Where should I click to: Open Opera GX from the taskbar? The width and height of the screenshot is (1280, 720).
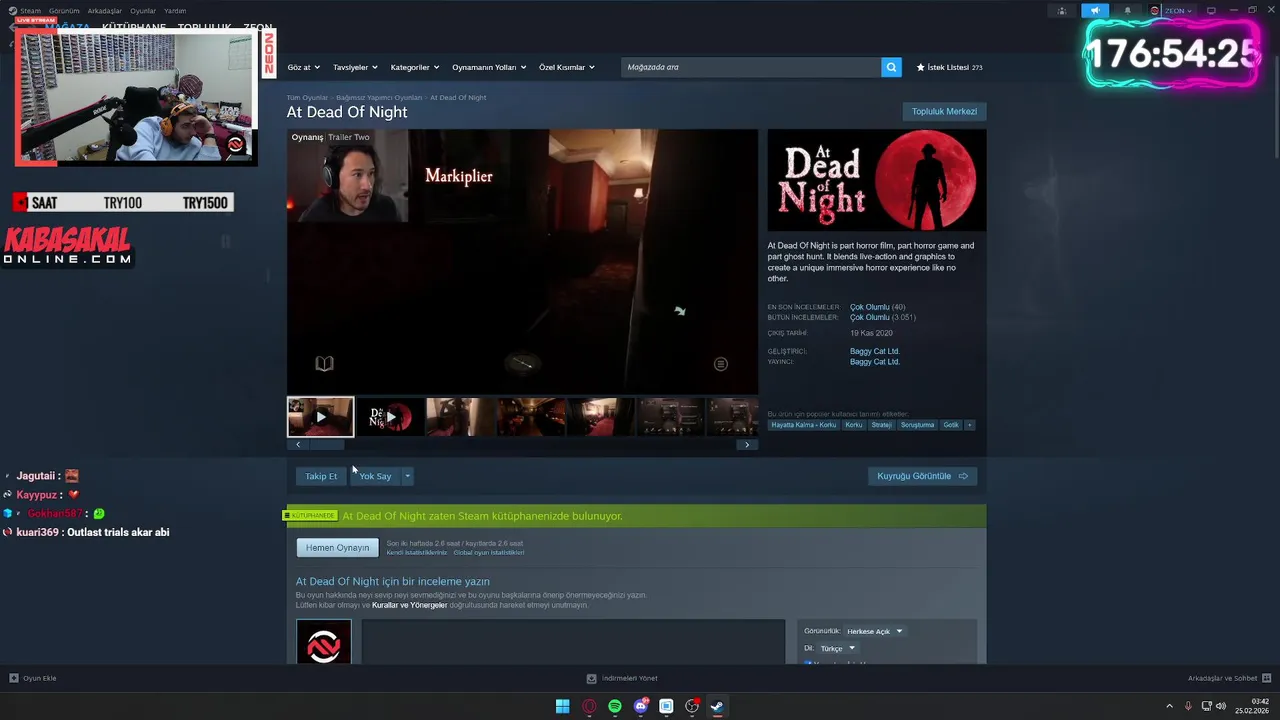click(589, 706)
